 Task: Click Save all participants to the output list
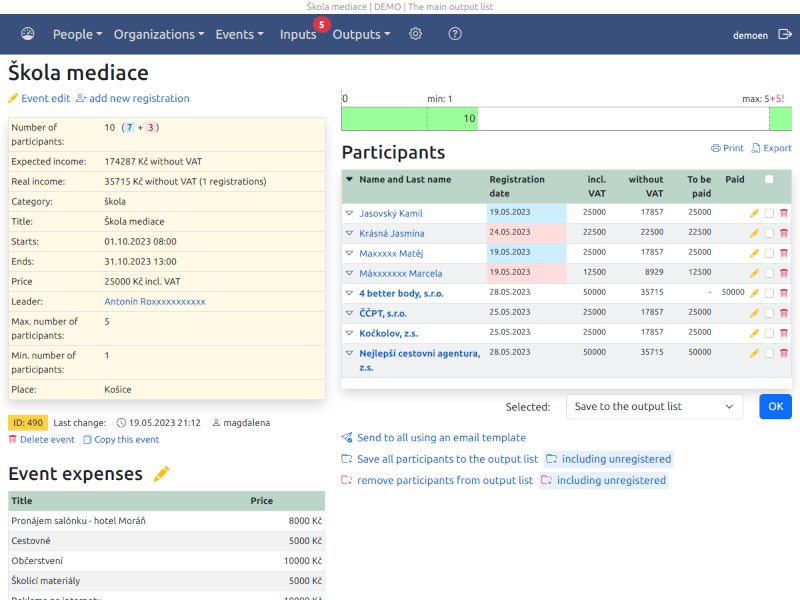440,459
